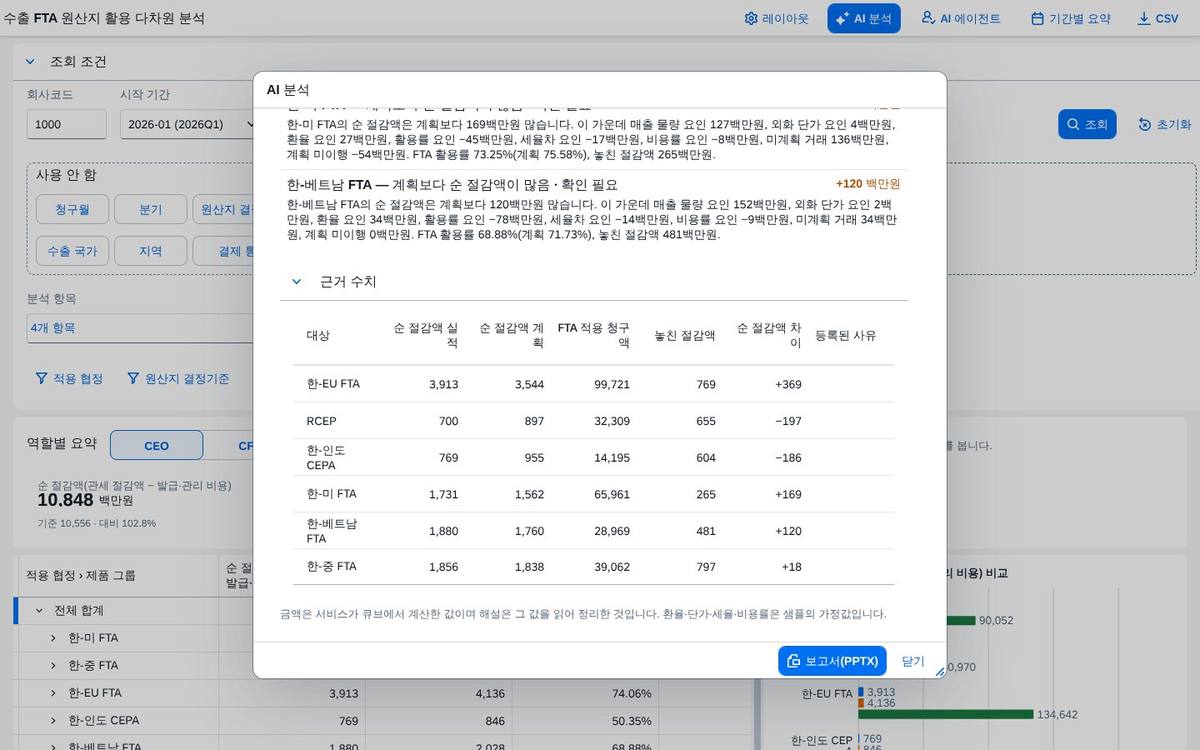1200x750 pixels.
Task: Switch to the CEO role tab
Action: click(x=156, y=446)
